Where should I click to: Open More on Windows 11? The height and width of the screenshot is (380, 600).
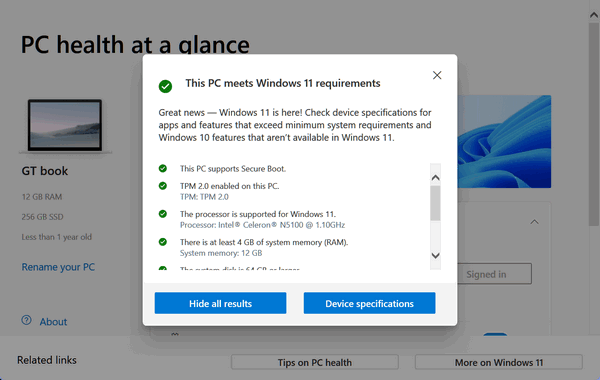click(x=499, y=362)
